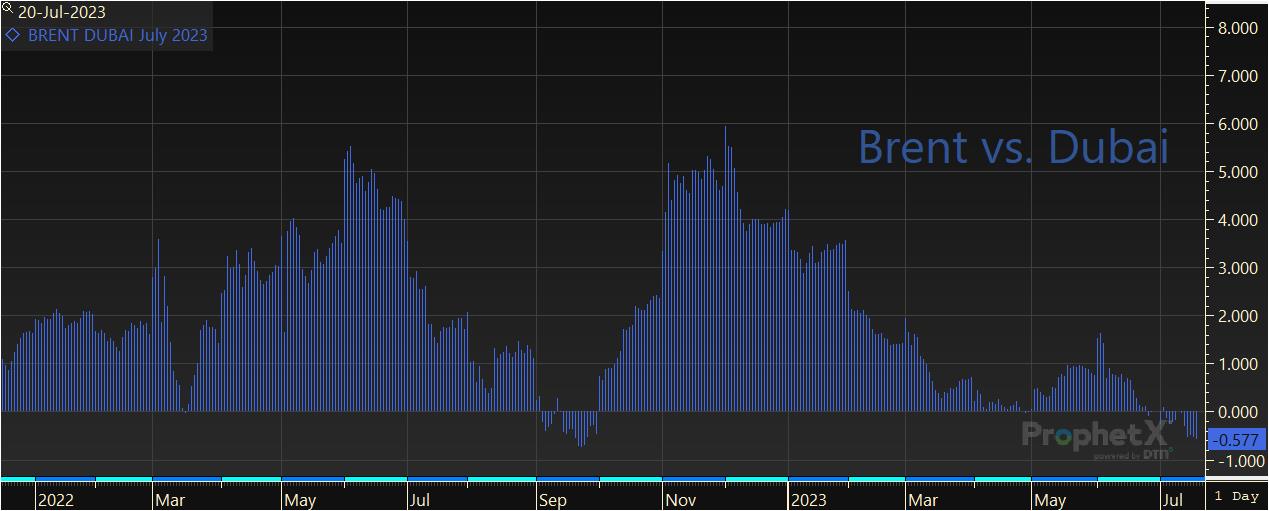Screen dimensions: 1269x511
Task: Open the 1 Day interval selector
Action: (x=1236, y=496)
